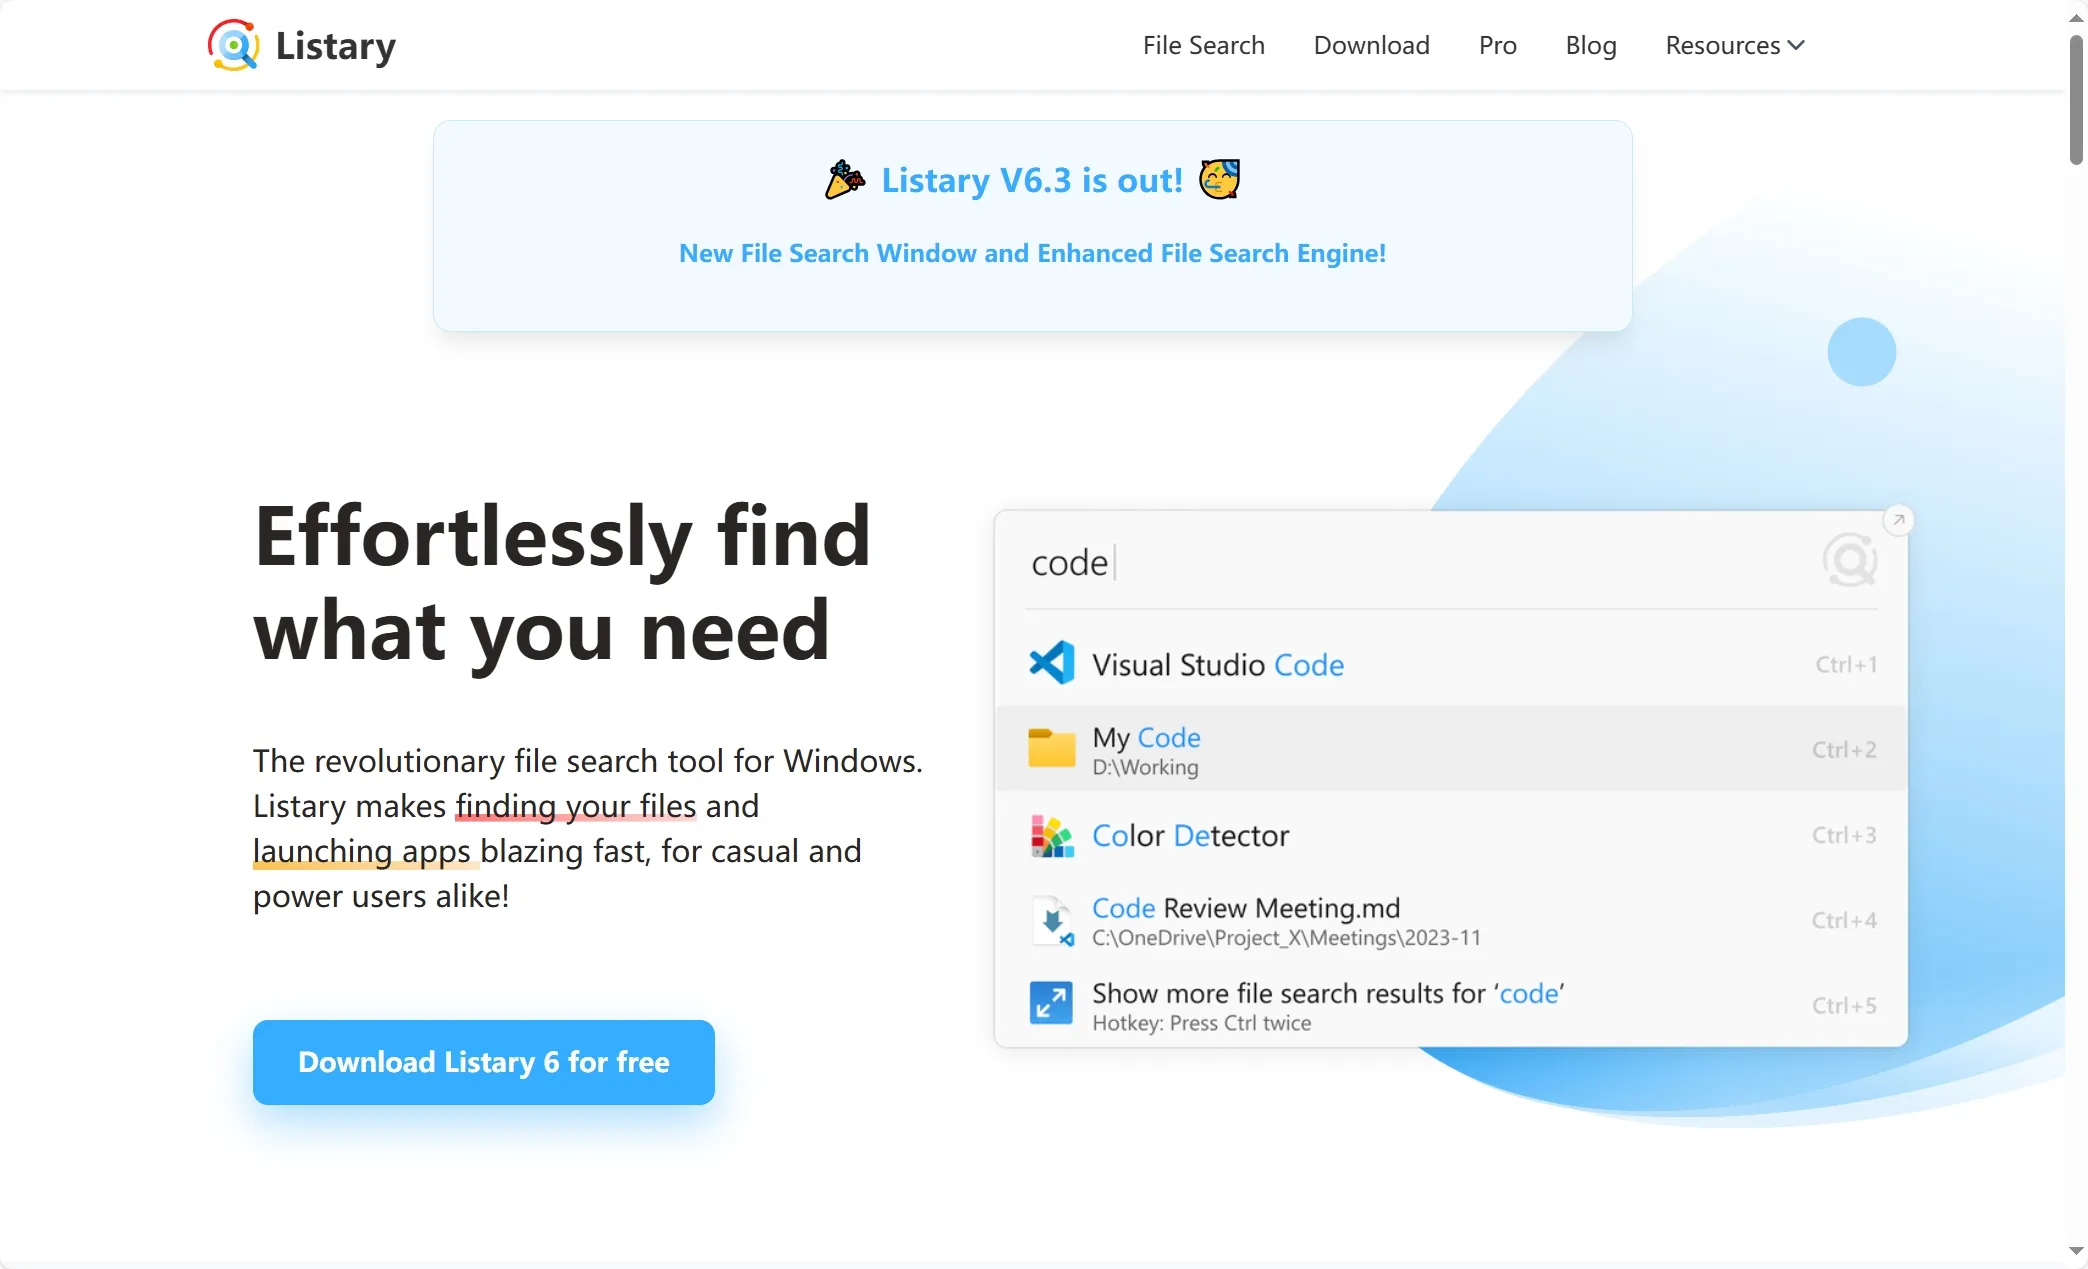Viewport: 2088px width, 1269px height.
Task: Click the Ctrl+2 shortcut label
Action: tap(1844, 749)
